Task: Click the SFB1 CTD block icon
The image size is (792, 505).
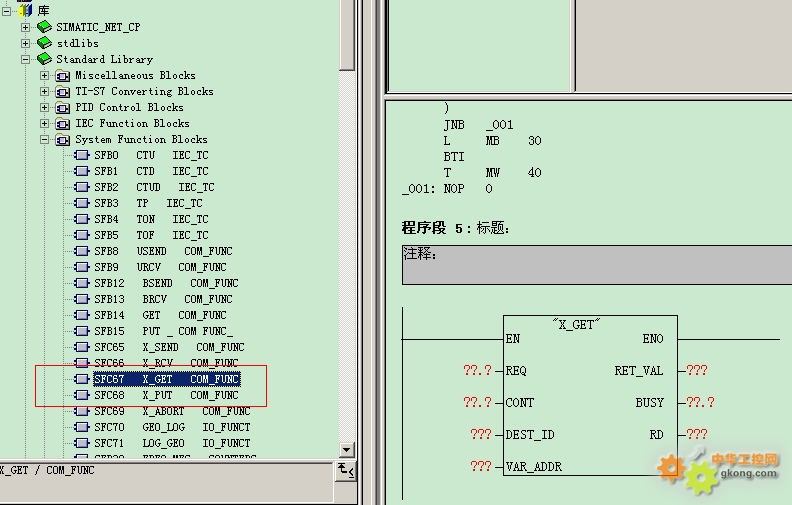Action: click(82, 171)
